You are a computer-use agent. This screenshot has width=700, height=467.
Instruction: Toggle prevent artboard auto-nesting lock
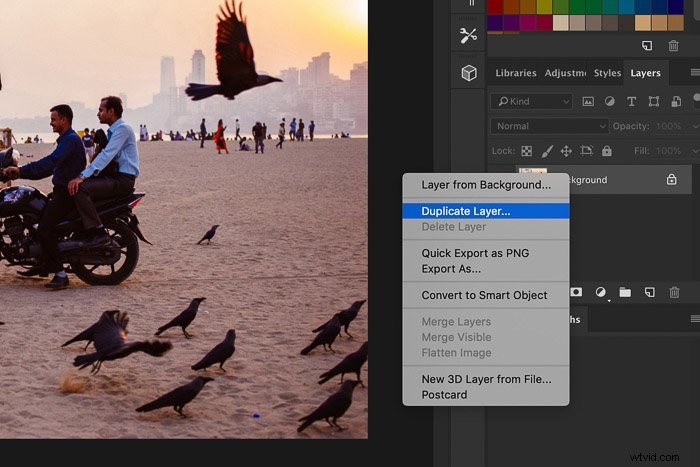[x=586, y=151]
